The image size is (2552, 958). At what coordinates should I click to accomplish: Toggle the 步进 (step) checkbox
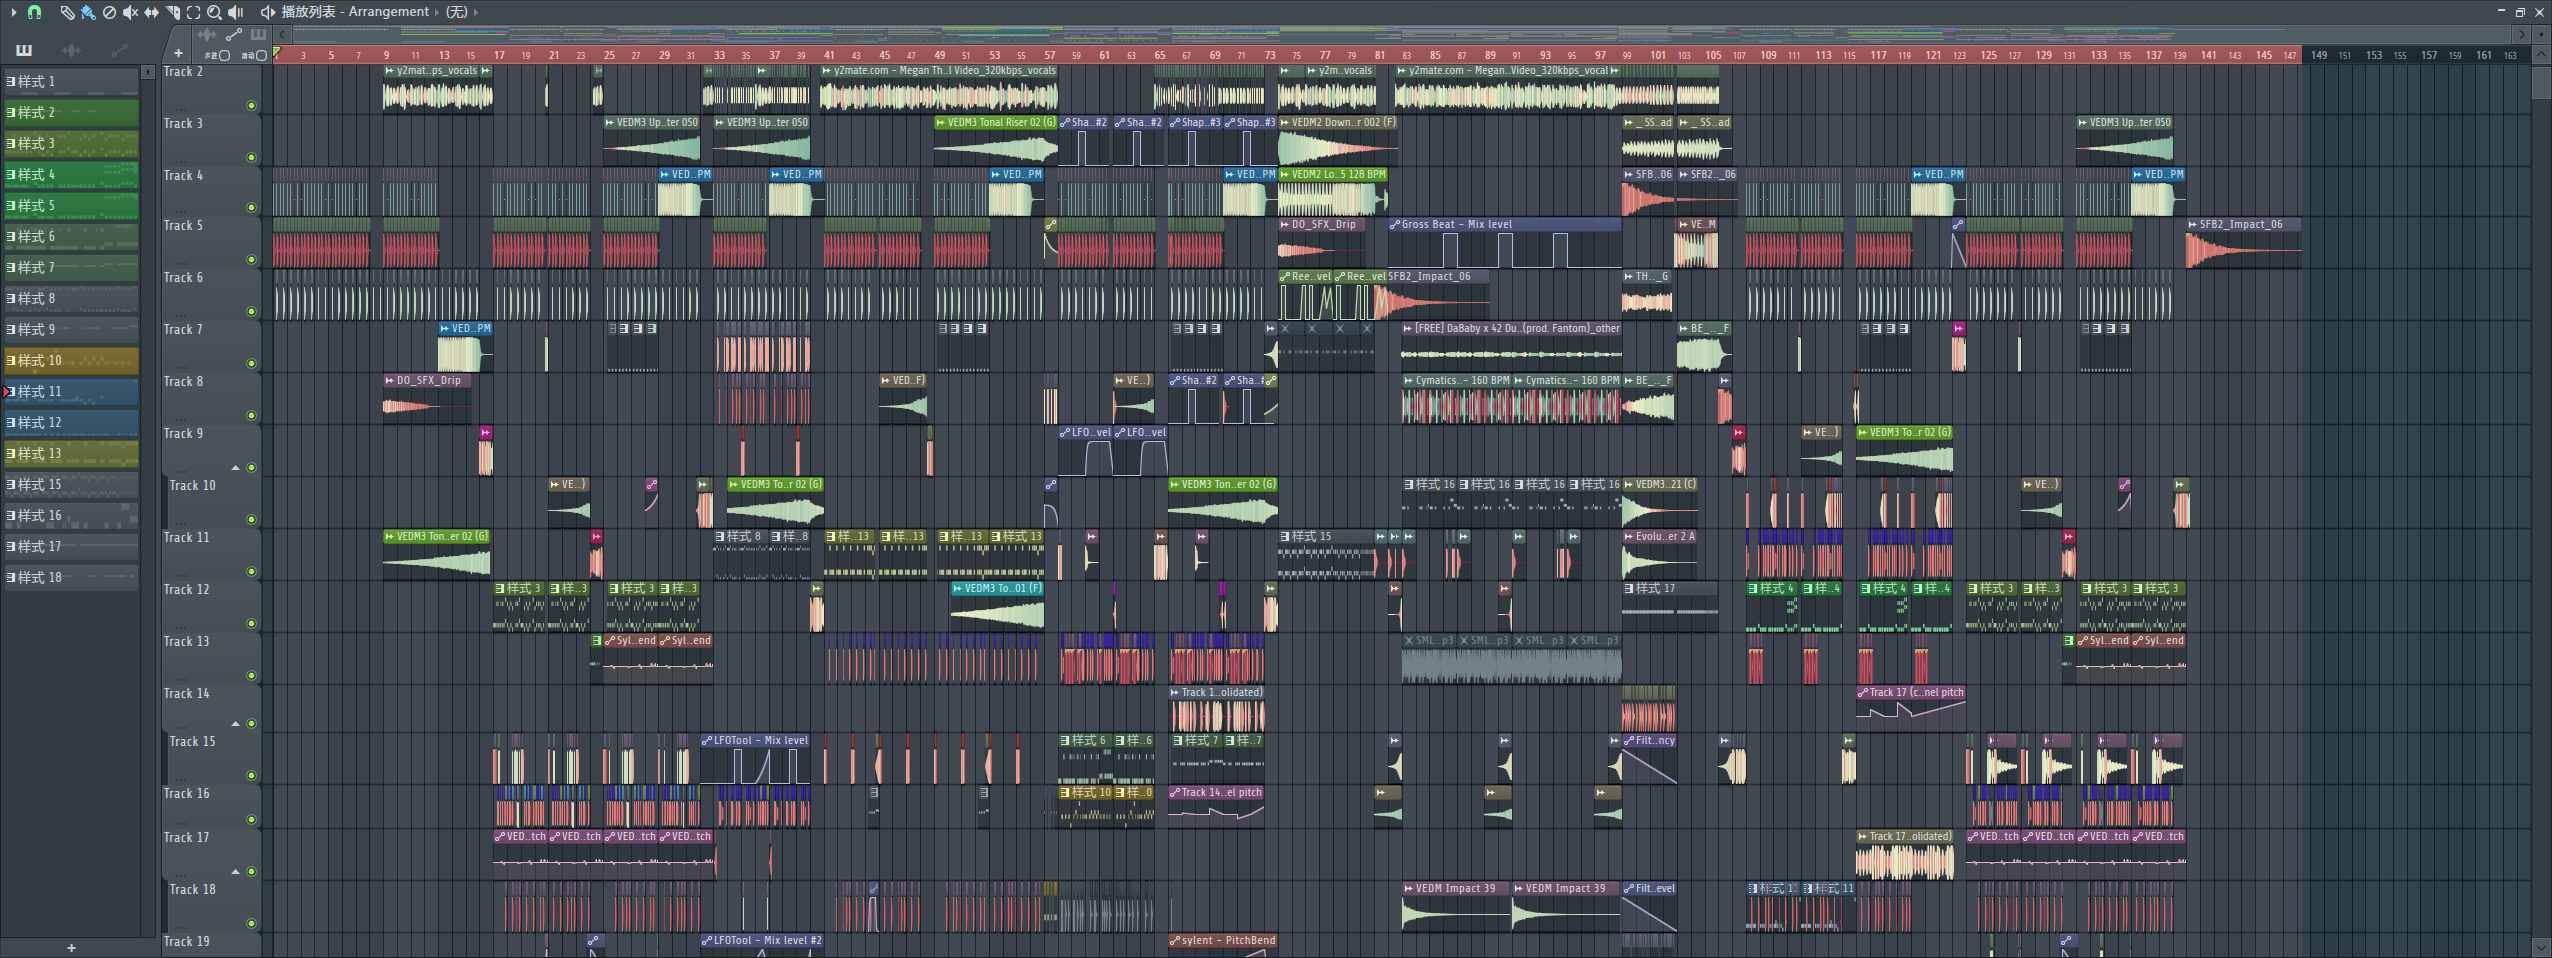point(224,56)
